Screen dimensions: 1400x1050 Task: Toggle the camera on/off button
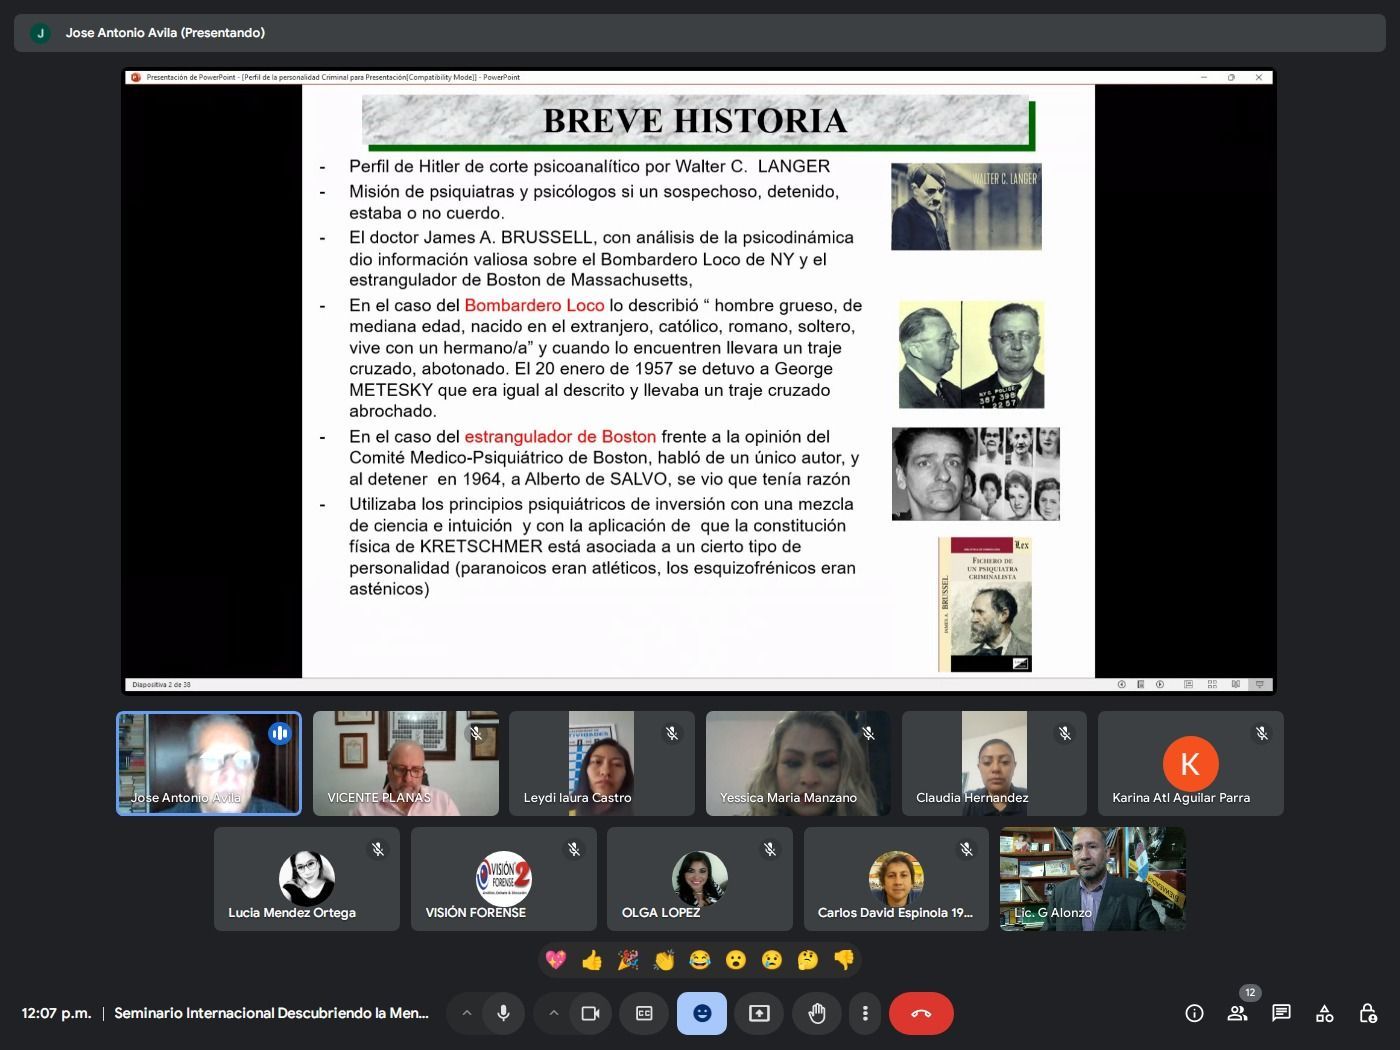[x=590, y=1013]
